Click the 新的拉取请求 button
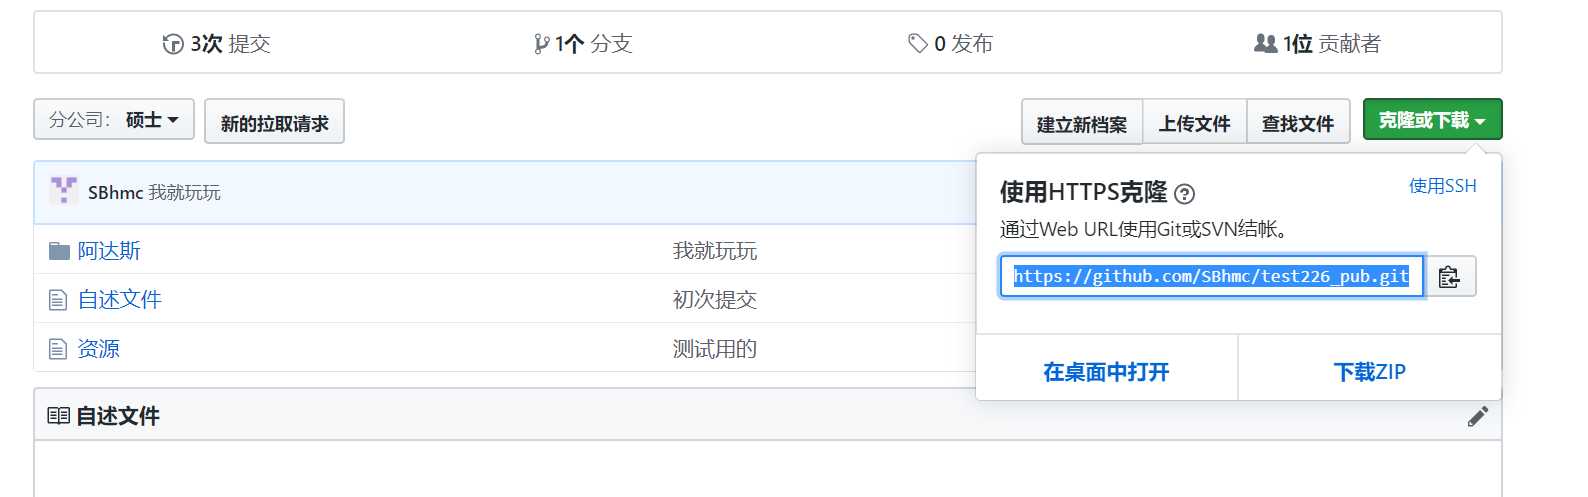 (x=275, y=122)
